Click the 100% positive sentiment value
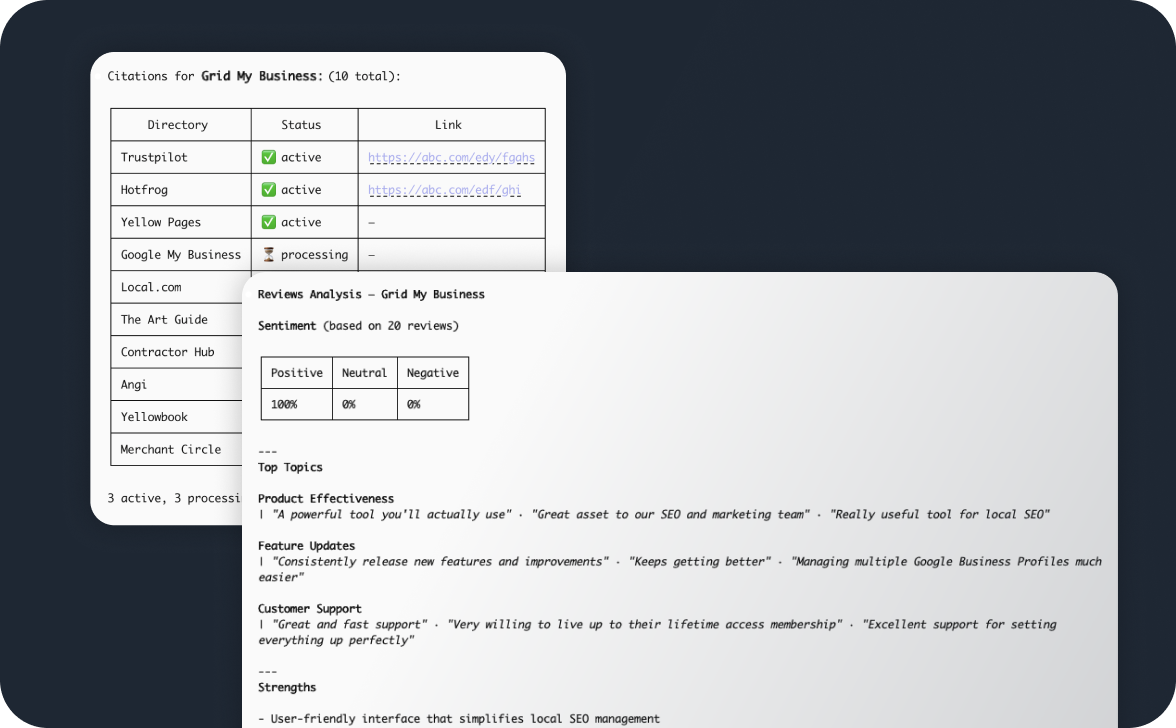 tap(284, 404)
